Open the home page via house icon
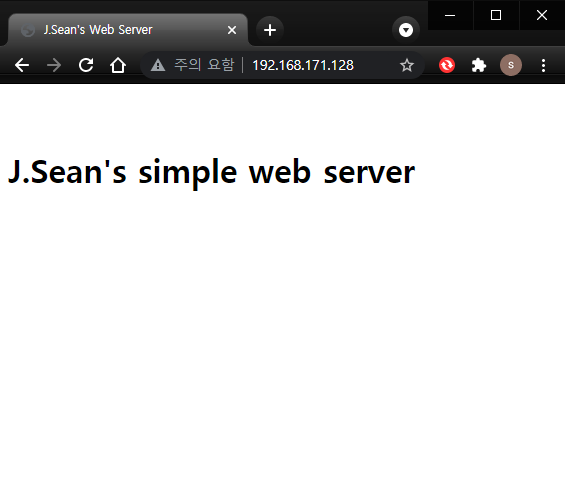 (x=118, y=65)
